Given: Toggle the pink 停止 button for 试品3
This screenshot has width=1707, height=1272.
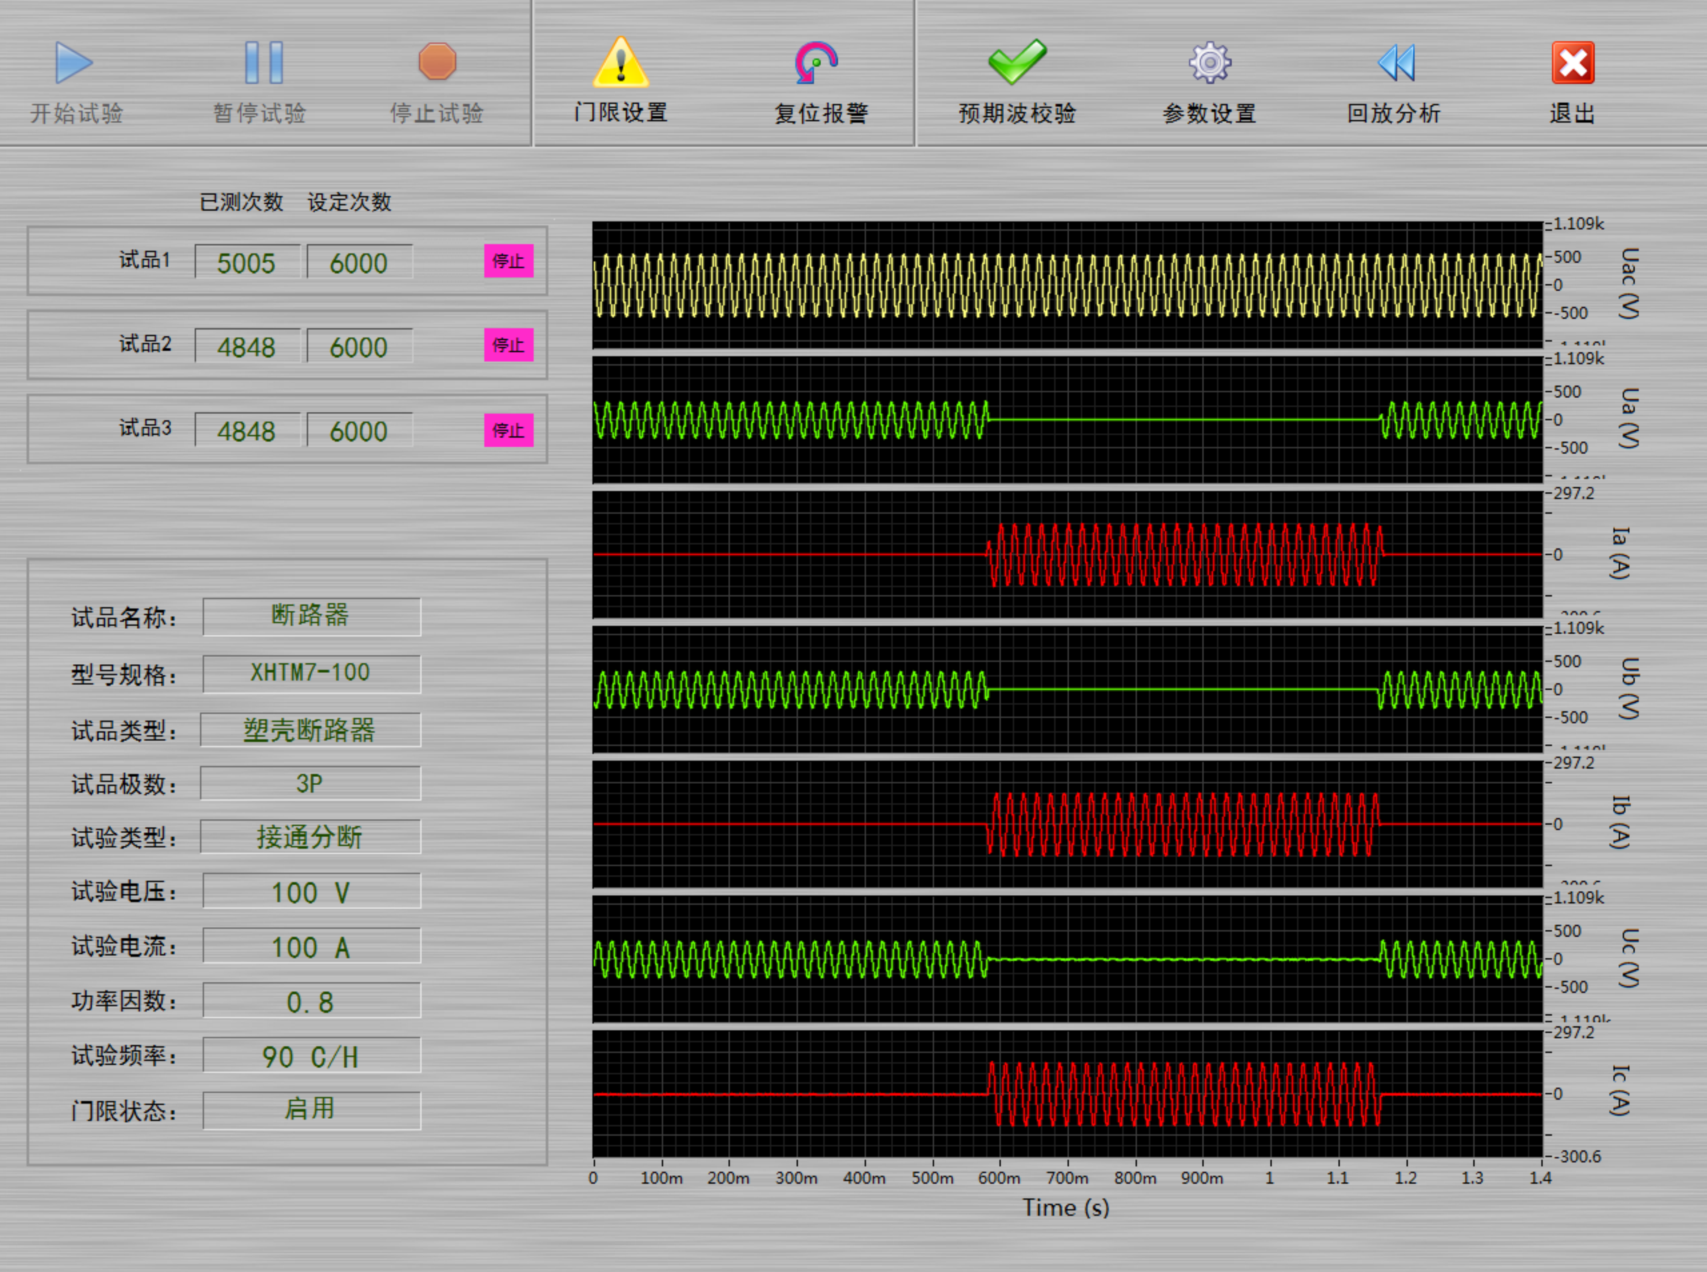Looking at the screenshot, I should 508,430.
